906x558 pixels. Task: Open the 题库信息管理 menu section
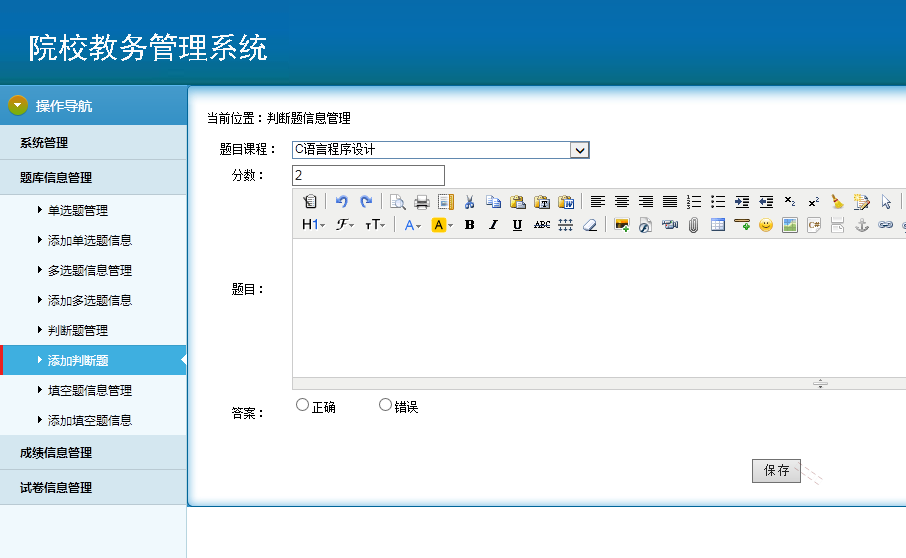94,177
